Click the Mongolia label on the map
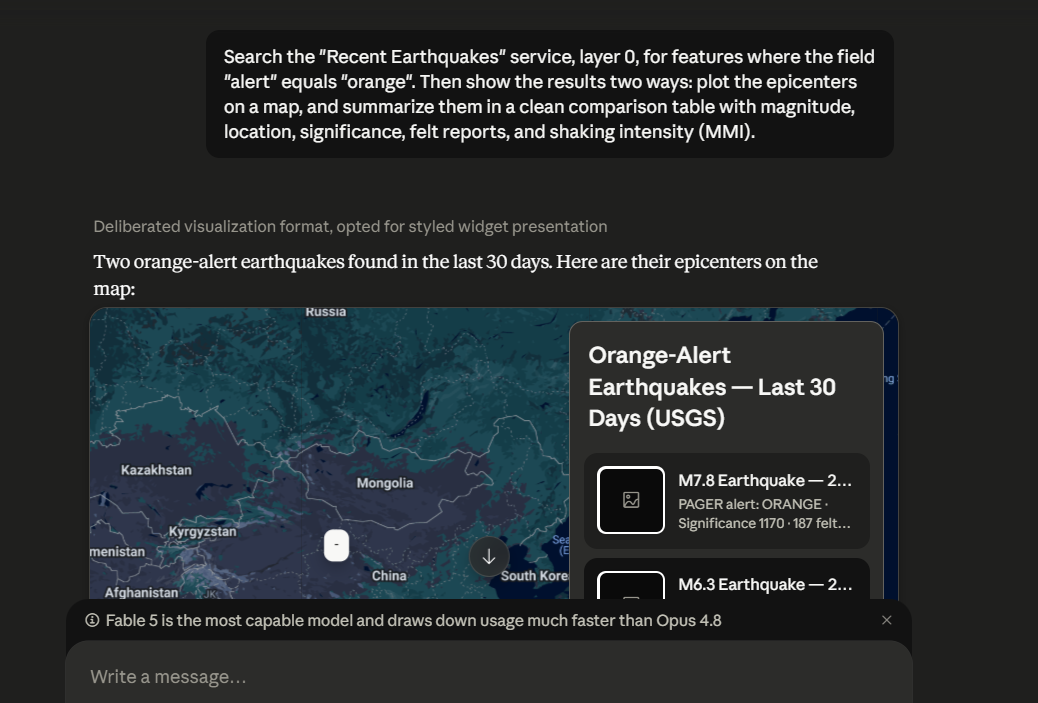The width and height of the screenshot is (1038, 703). click(385, 483)
